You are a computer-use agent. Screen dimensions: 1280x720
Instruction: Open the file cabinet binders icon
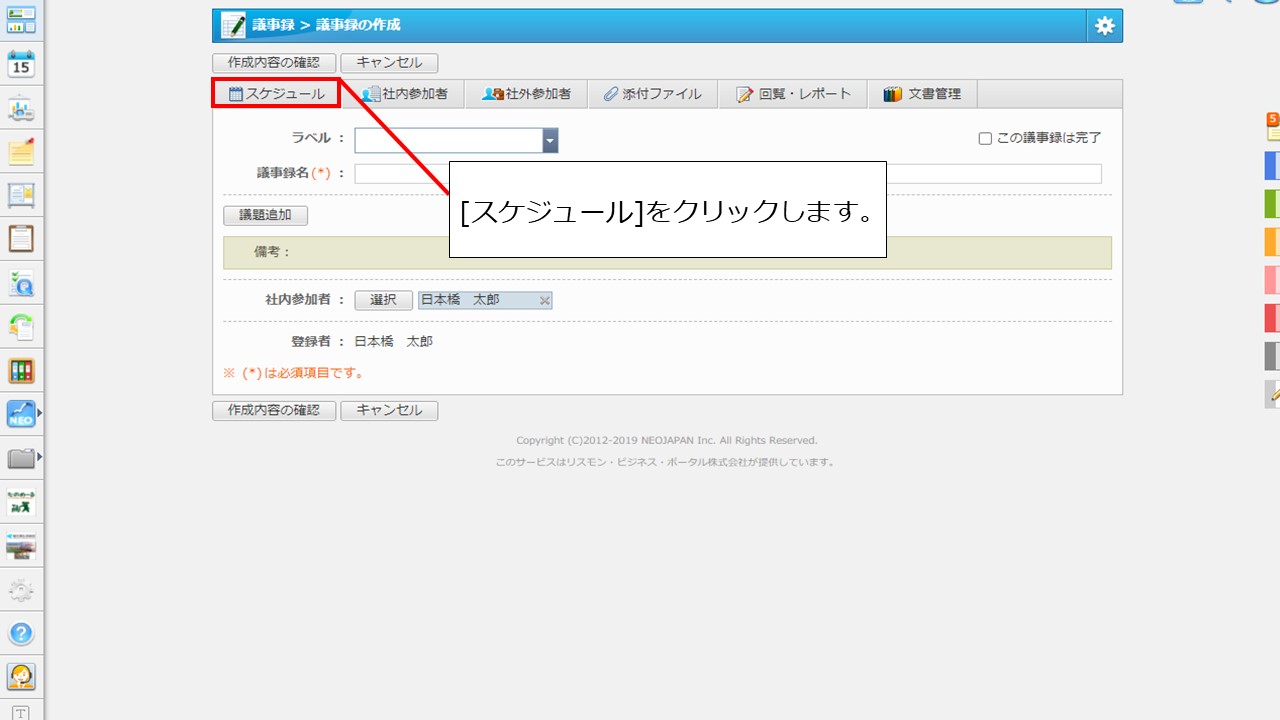point(21,371)
